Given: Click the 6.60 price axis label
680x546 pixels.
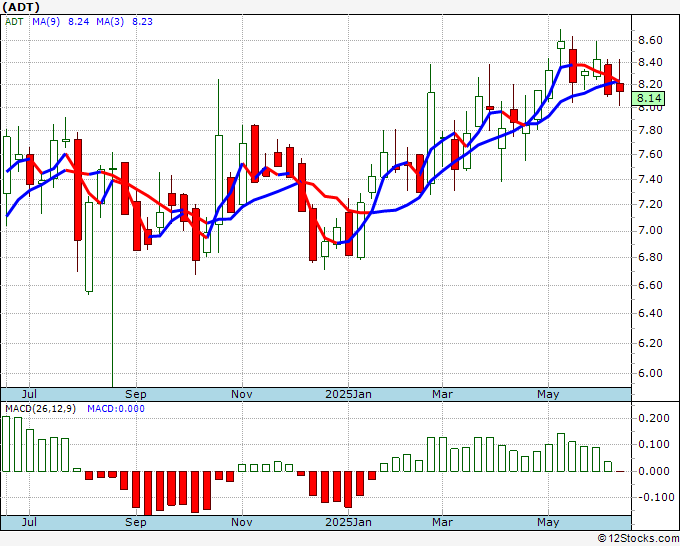Looking at the screenshot, I should coord(650,285).
